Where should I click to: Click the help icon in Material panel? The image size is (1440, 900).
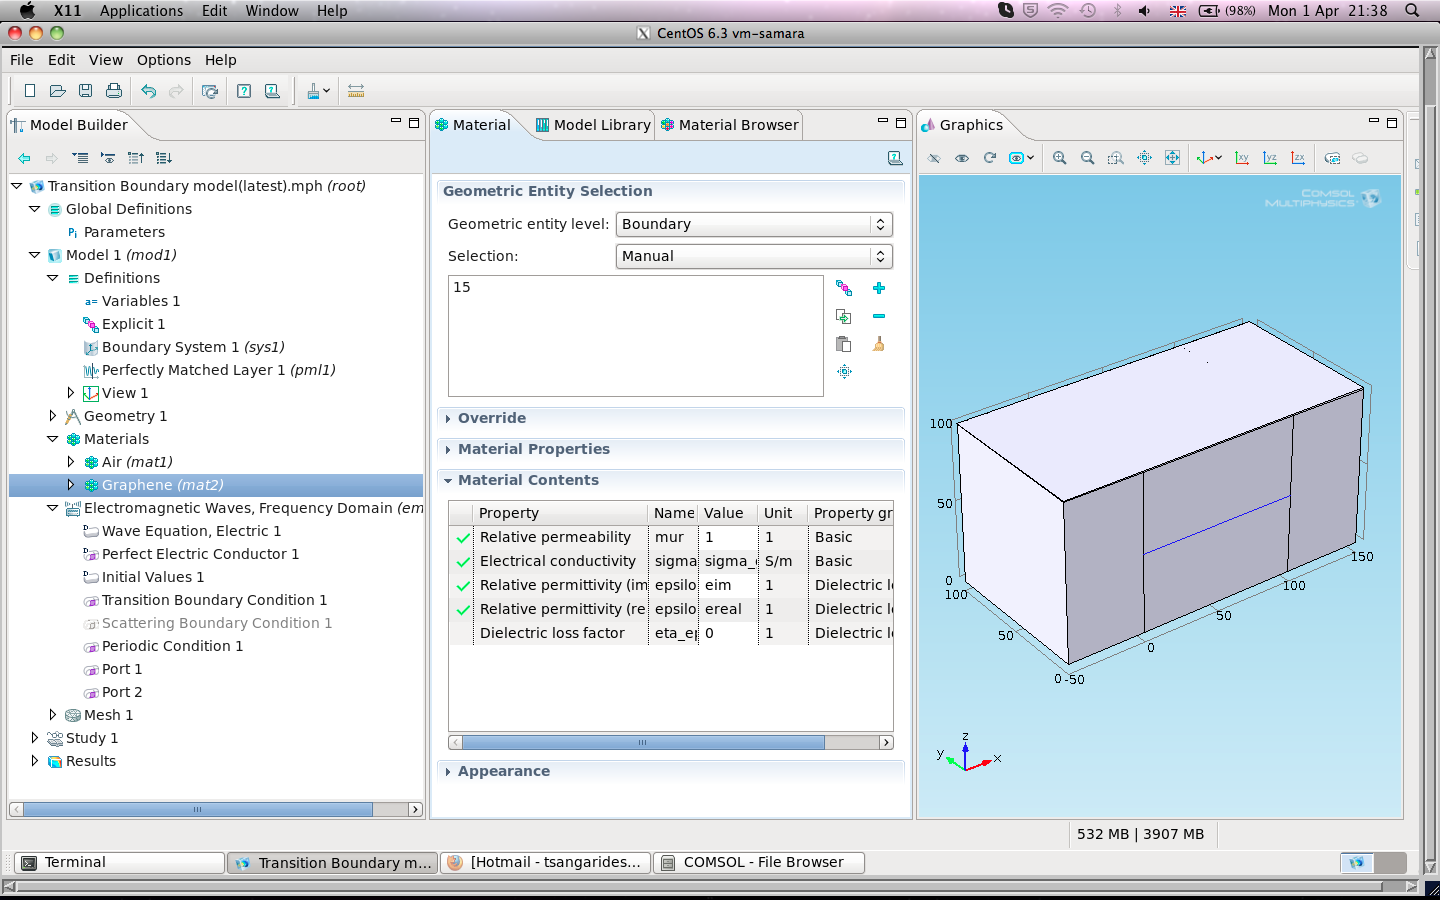coord(895,158)
